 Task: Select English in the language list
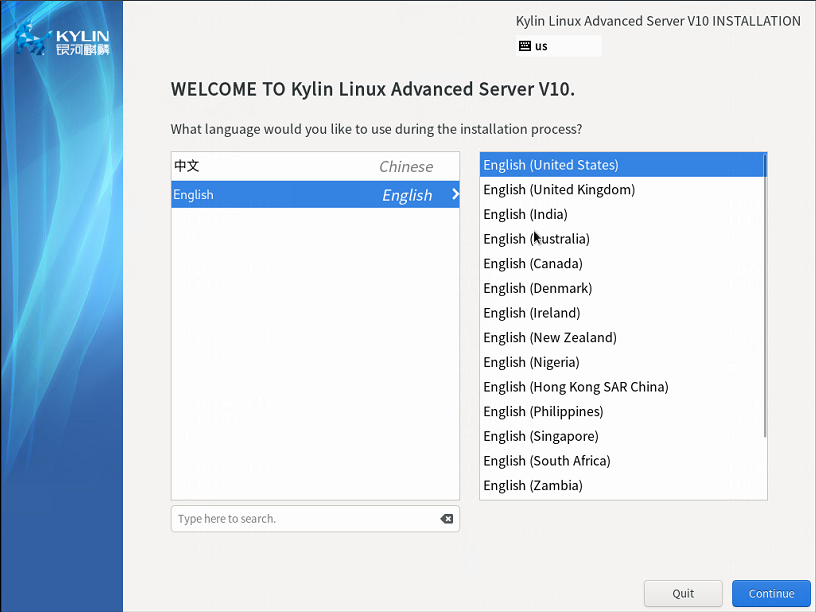pyautogui.click(x=315, y=194)
